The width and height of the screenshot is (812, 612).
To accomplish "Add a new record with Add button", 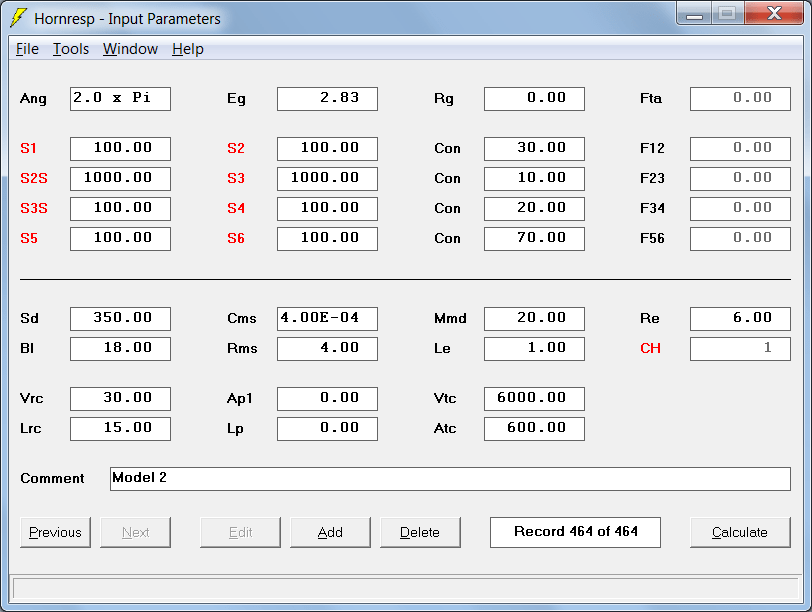I will click(x=330, y=532).
